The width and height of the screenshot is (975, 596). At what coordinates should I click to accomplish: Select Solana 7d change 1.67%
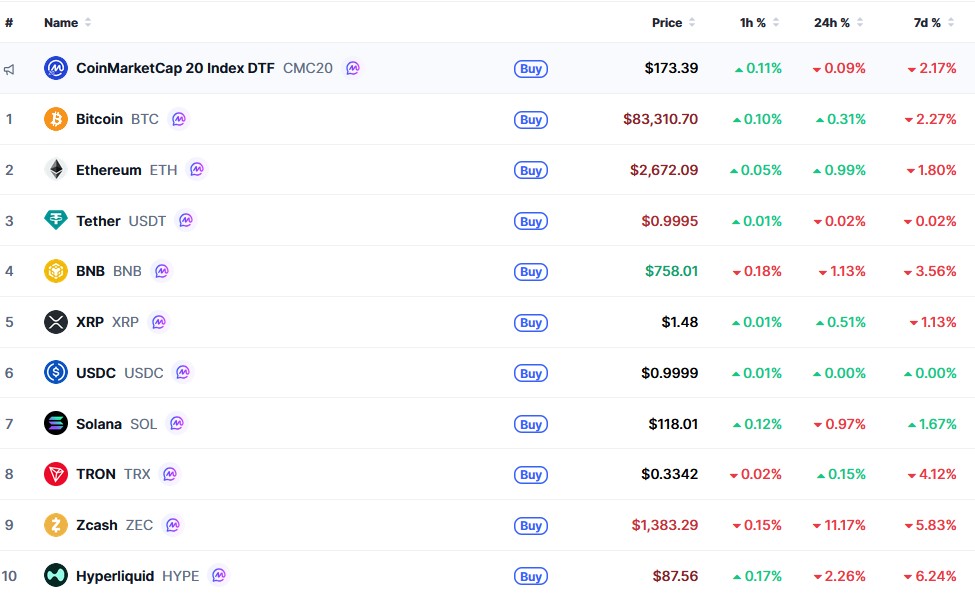coord(932,424)
